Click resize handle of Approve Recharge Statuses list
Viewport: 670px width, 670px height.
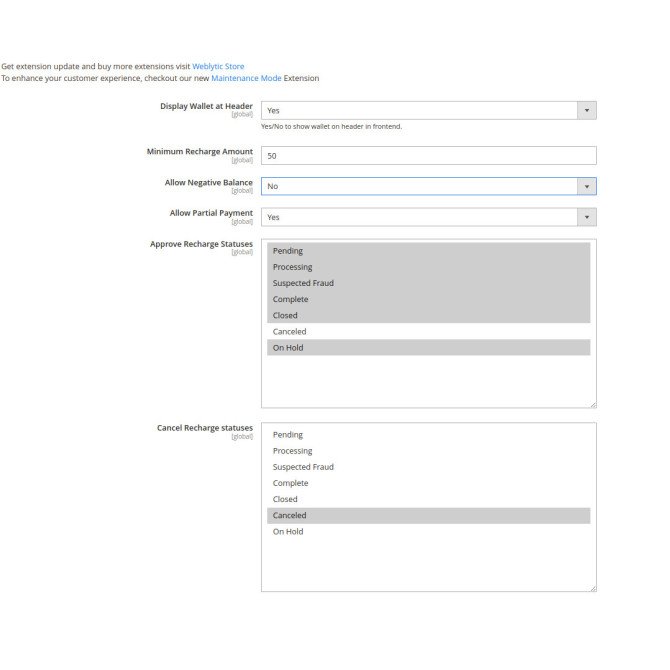[593, 405]
